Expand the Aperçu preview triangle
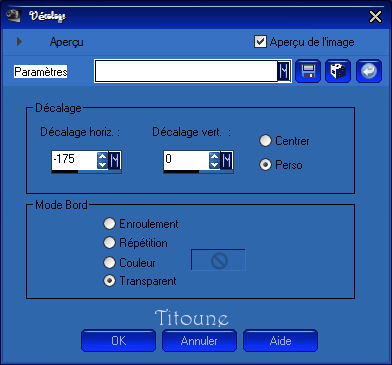This screenshot has height=365, width=392. click(x=19, y=42)
